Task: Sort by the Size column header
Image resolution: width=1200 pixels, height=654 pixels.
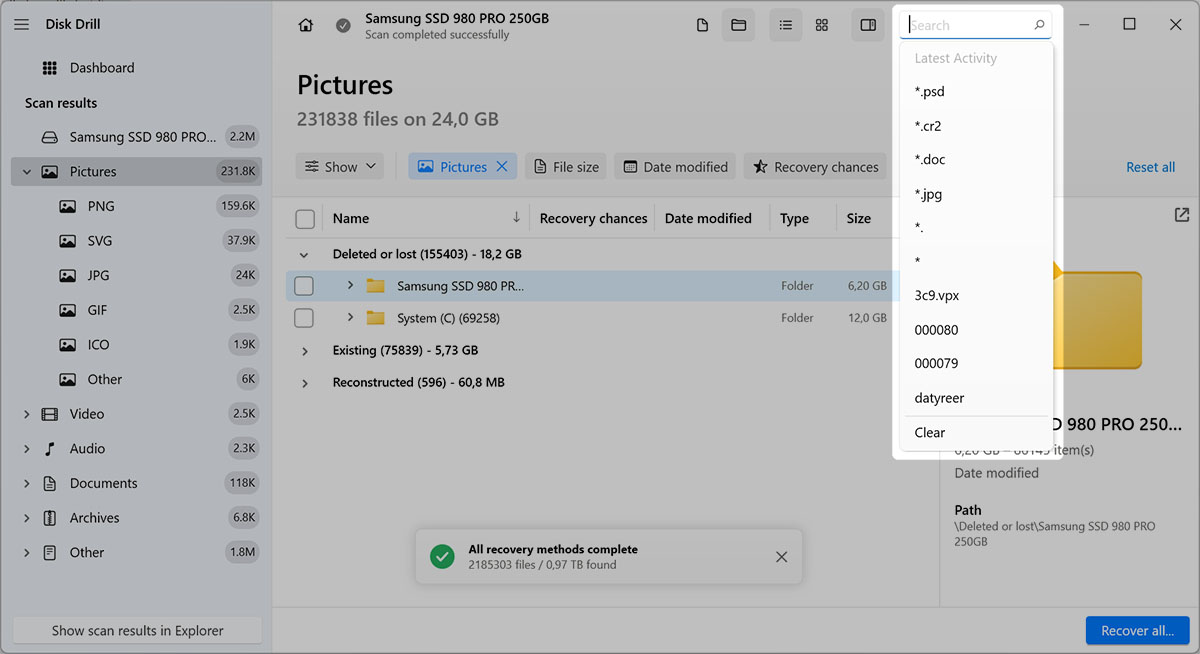Action: point(858,218)
